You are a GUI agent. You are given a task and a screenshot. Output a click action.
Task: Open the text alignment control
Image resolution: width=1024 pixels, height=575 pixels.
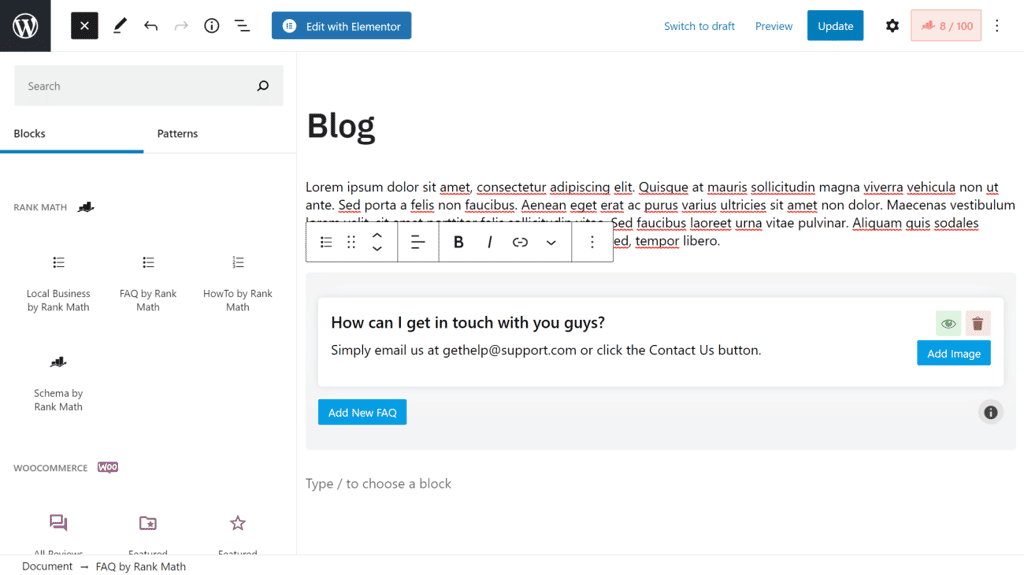pyautogui.click(x=418, y=242)
